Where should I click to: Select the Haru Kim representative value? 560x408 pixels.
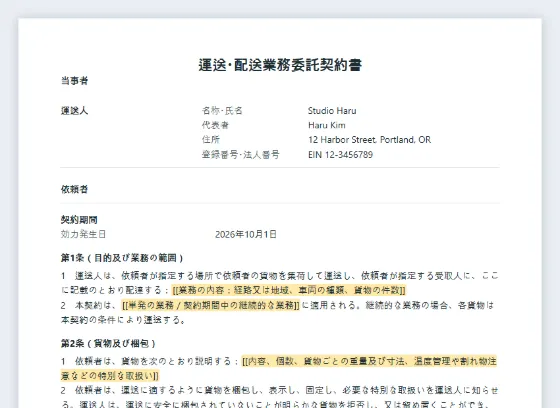click(327, 125)
